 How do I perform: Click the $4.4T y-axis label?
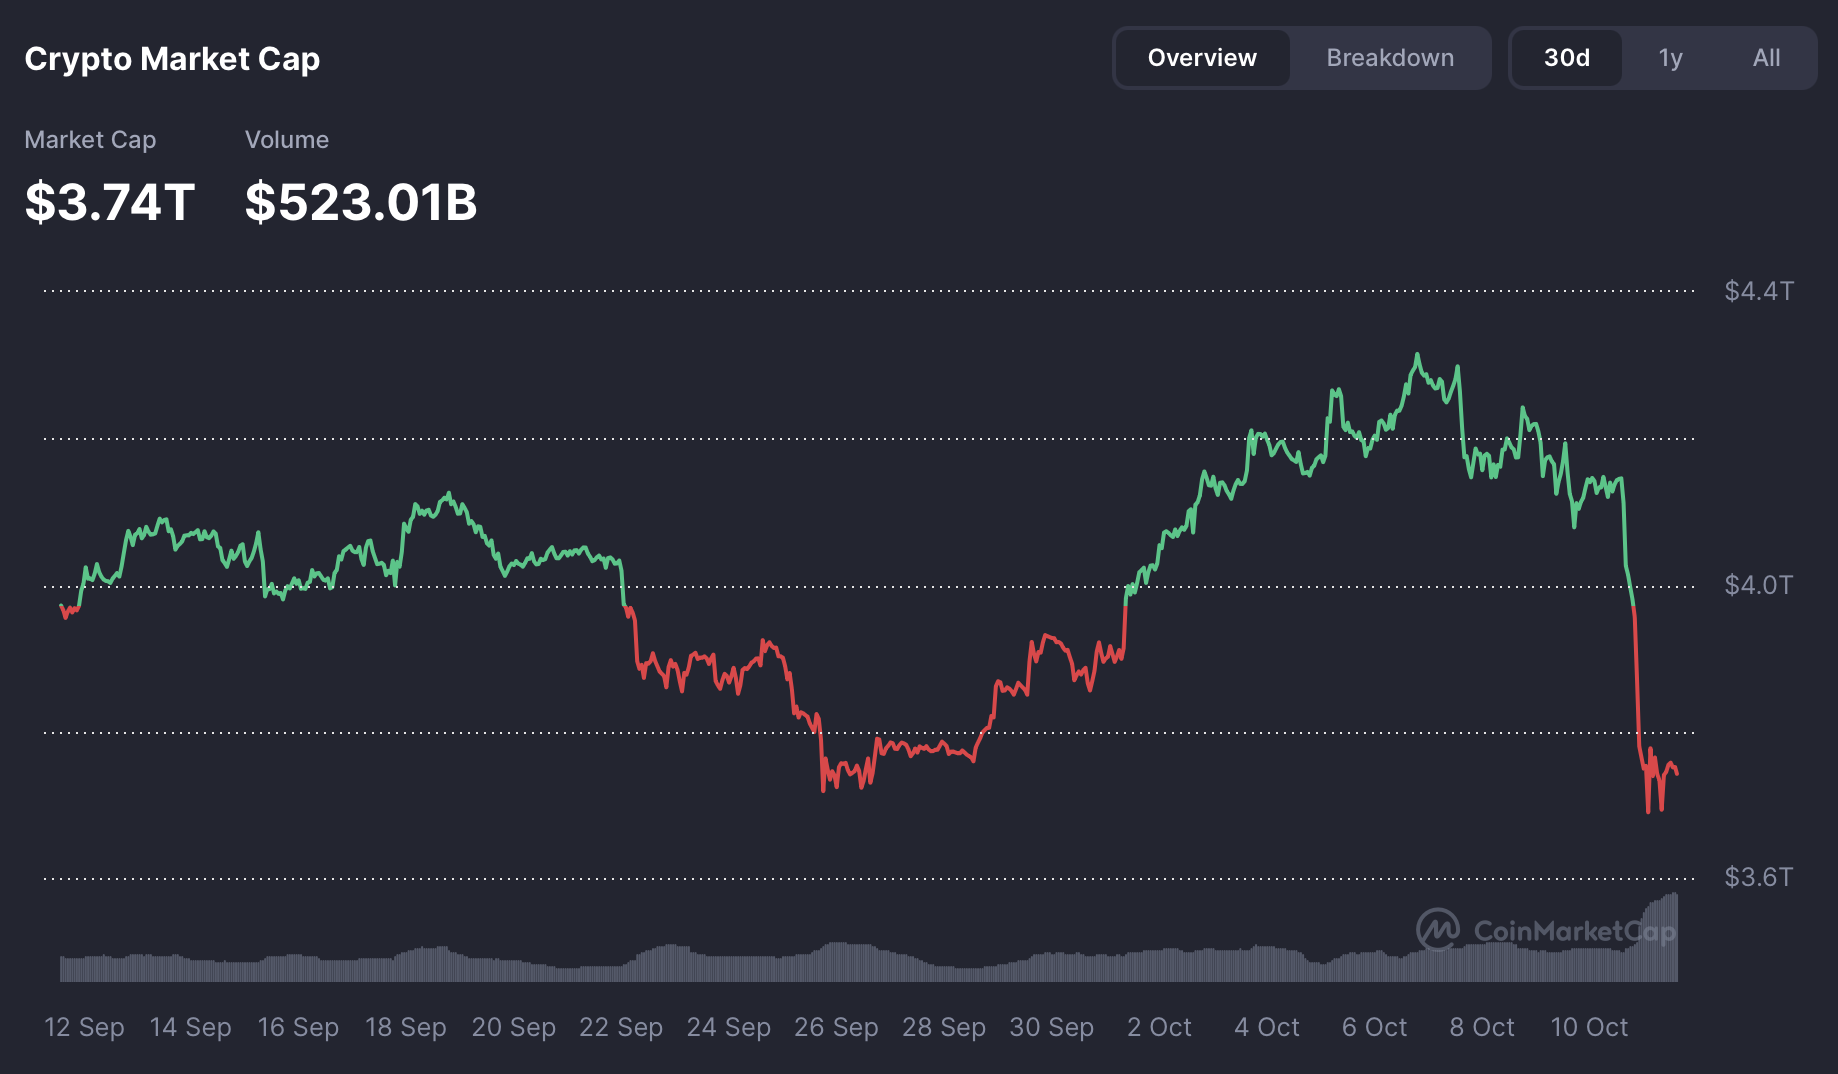pyautogui.click(x=1758, y=291)
